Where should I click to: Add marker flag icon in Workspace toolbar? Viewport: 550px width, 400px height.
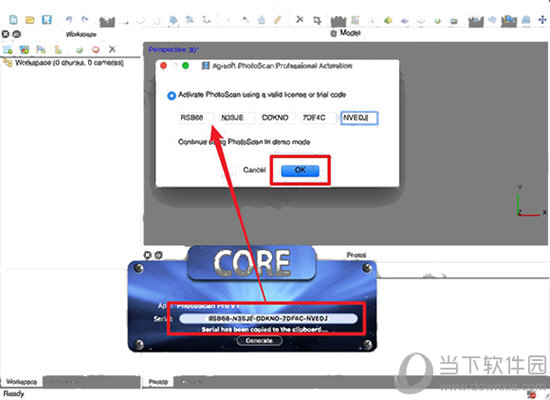[41, 50]
